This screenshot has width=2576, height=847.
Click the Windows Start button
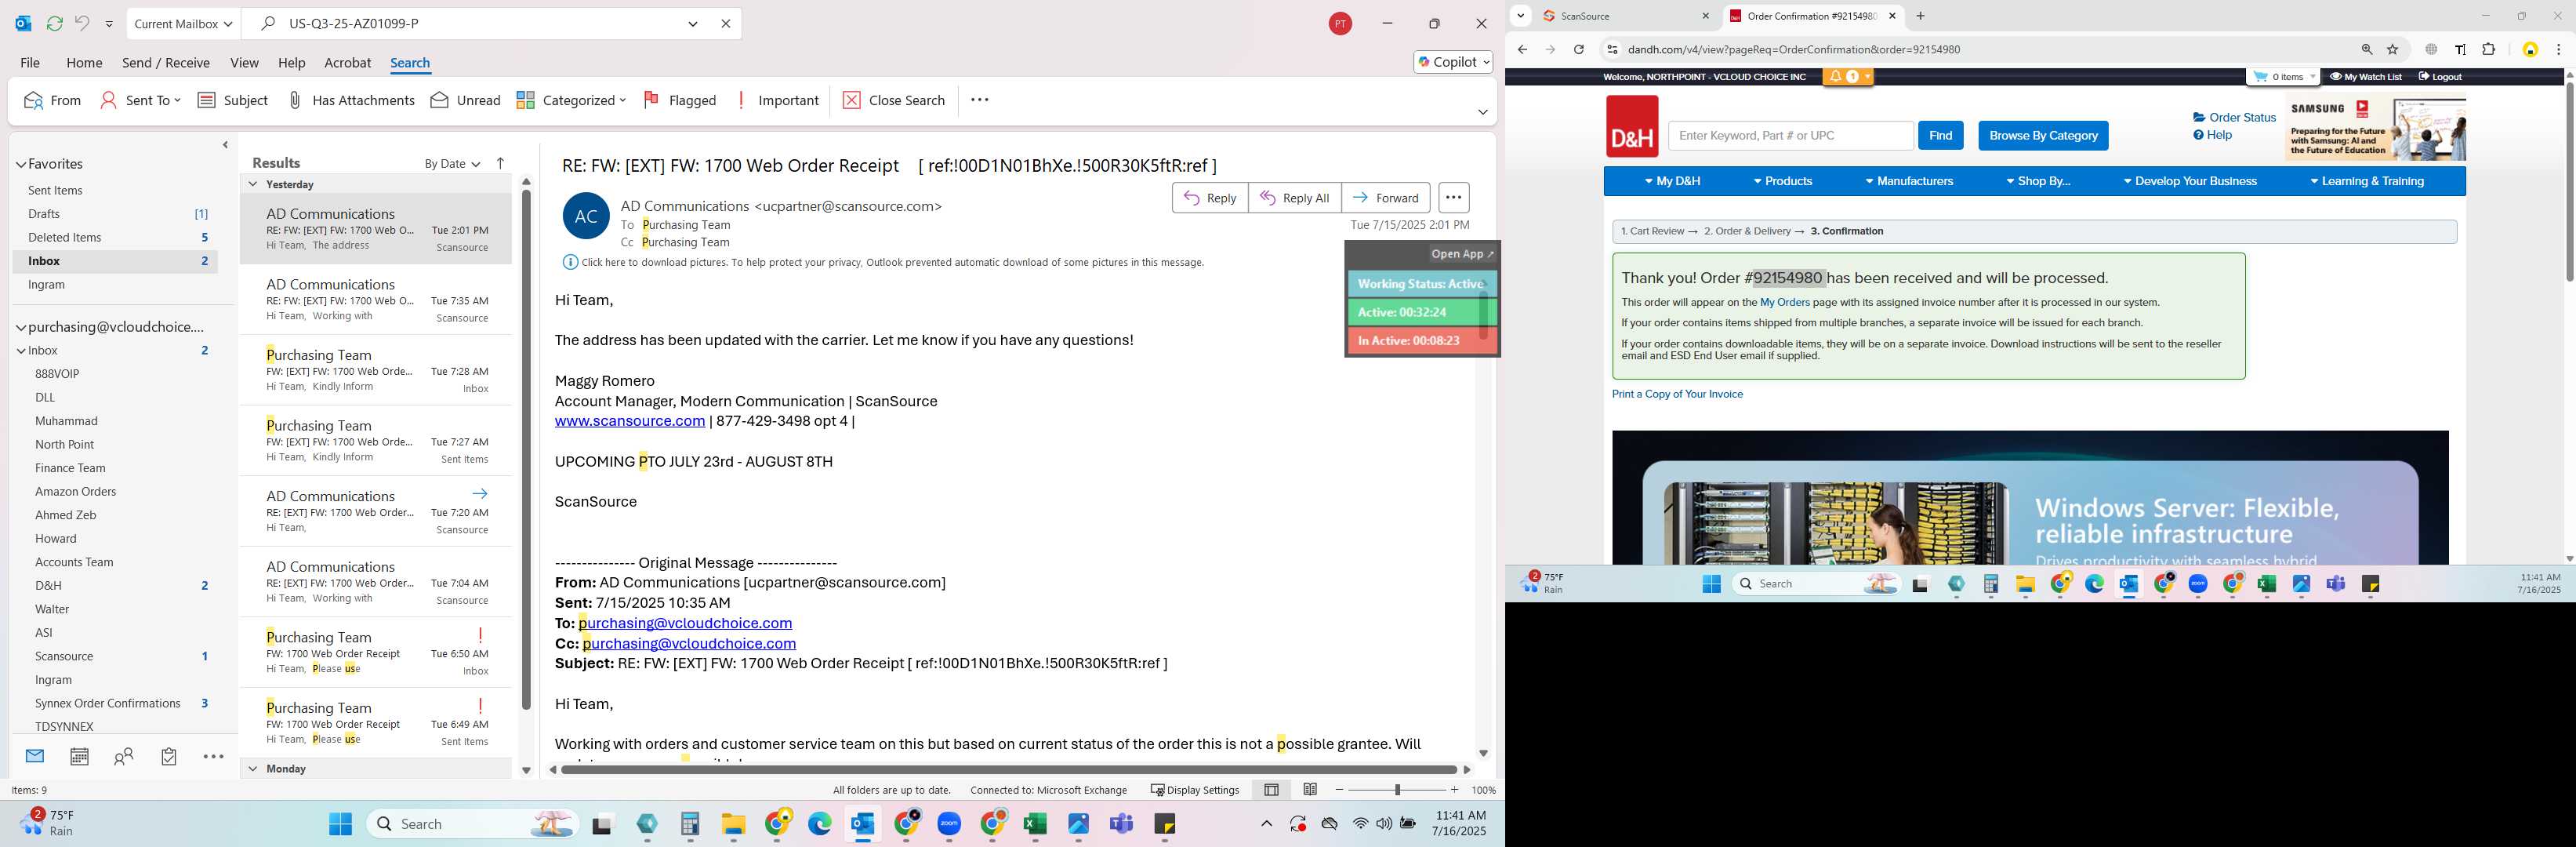click(340, 824)
